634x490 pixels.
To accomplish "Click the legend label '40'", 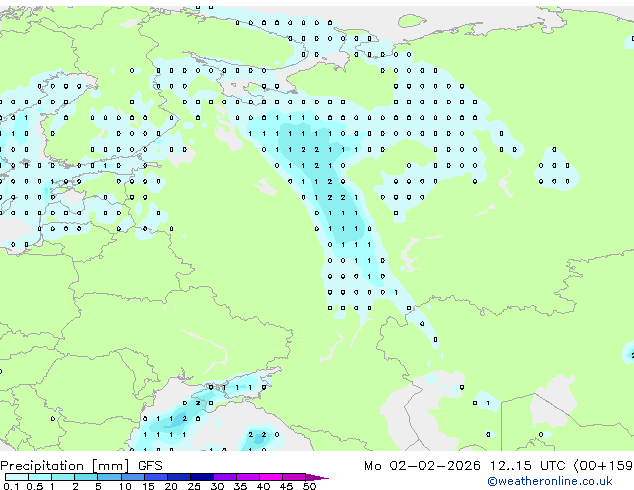I will (x=263, y=486).
